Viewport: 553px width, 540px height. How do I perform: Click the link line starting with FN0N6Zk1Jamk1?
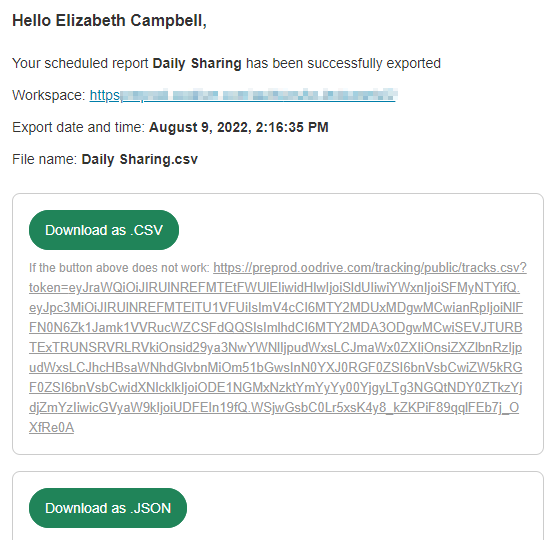pos(276,328)
